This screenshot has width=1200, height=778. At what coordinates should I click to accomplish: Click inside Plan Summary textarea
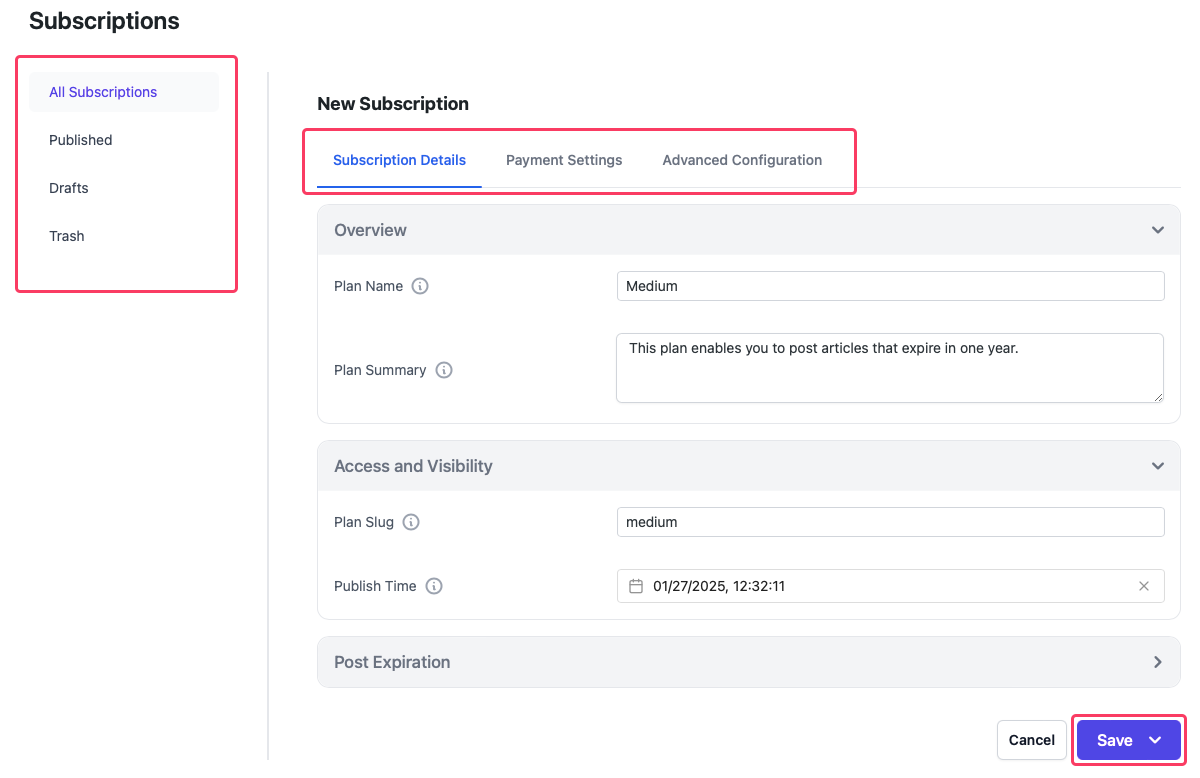coord(890,368)
